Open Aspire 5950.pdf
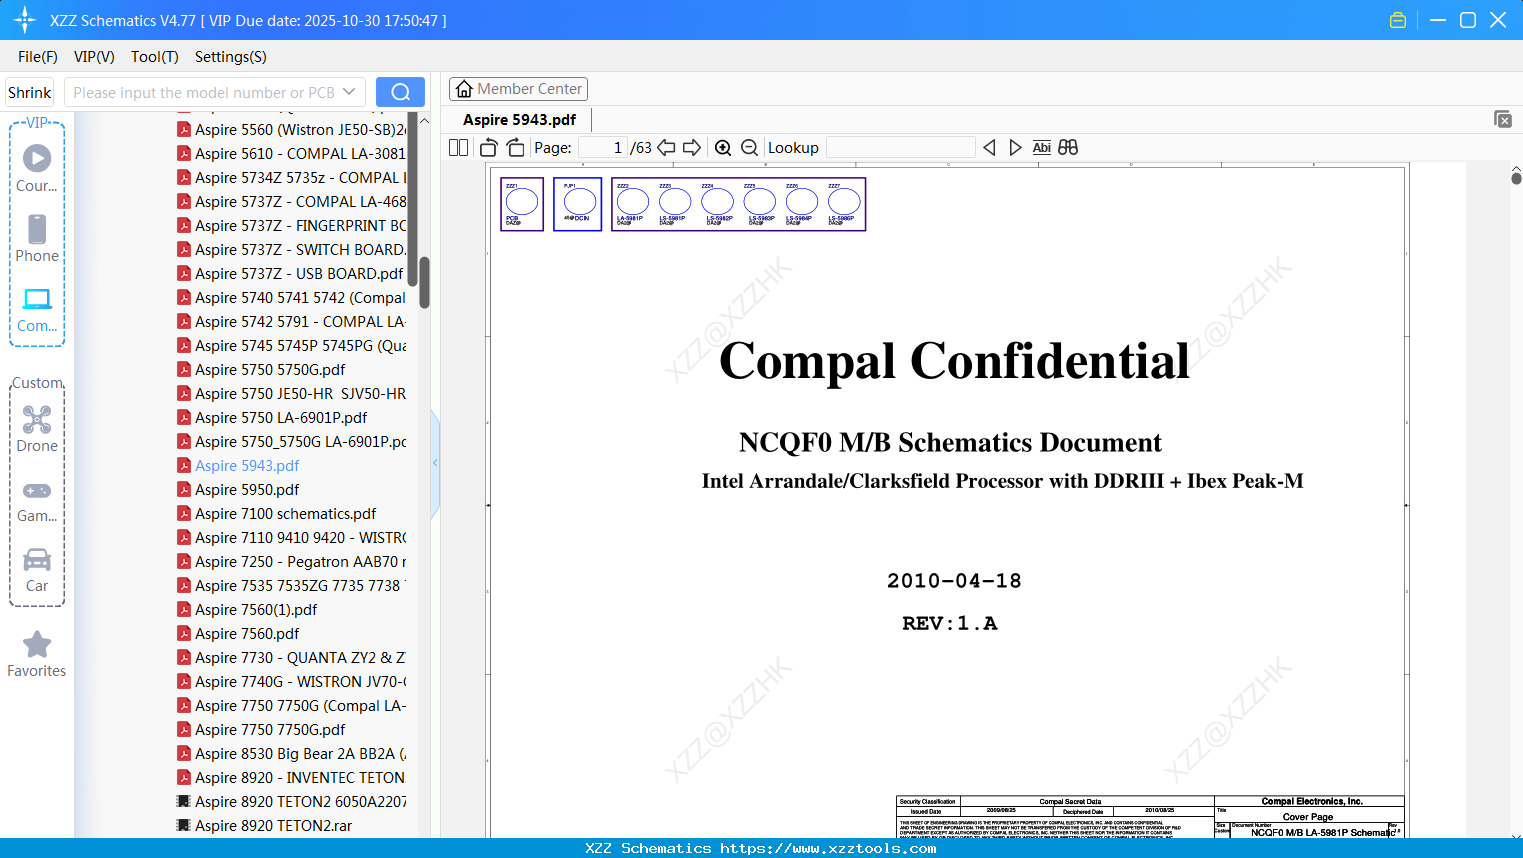 click(238, 489)
